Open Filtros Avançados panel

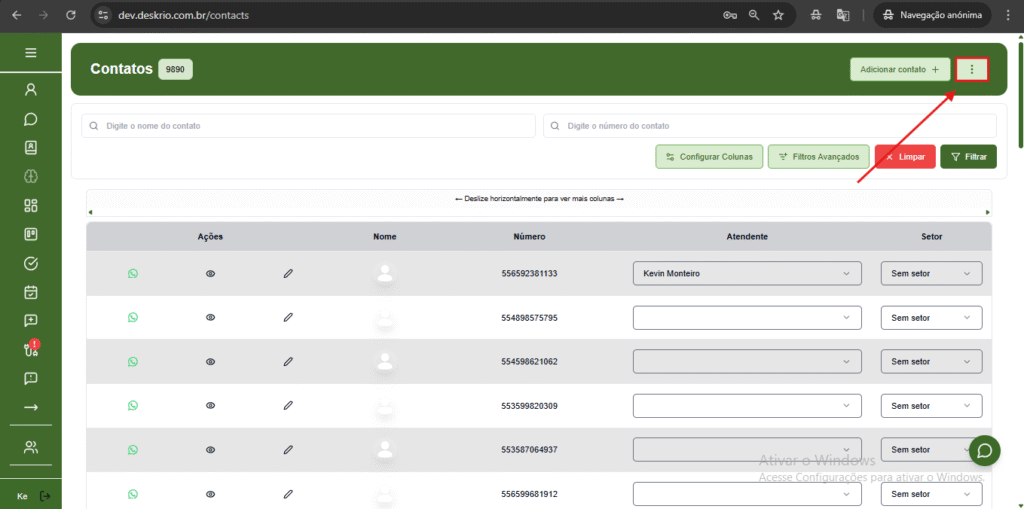pos(818,157)
